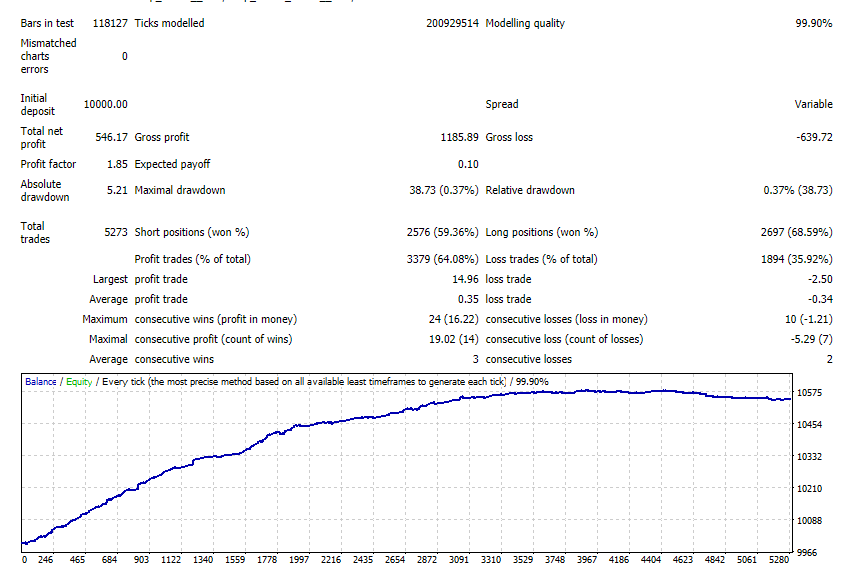Click the 9966 chart axis label

click(x=806, y=553)
